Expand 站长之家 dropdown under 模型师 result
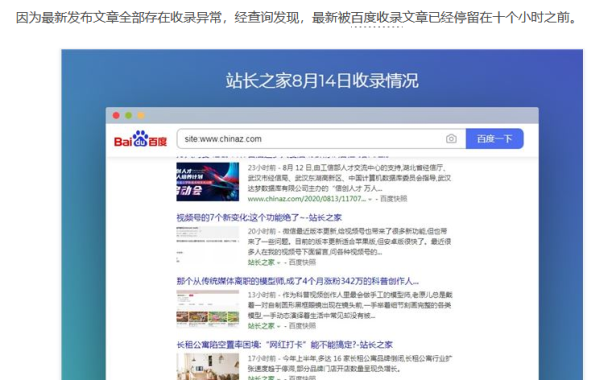 tap(279, 326)
